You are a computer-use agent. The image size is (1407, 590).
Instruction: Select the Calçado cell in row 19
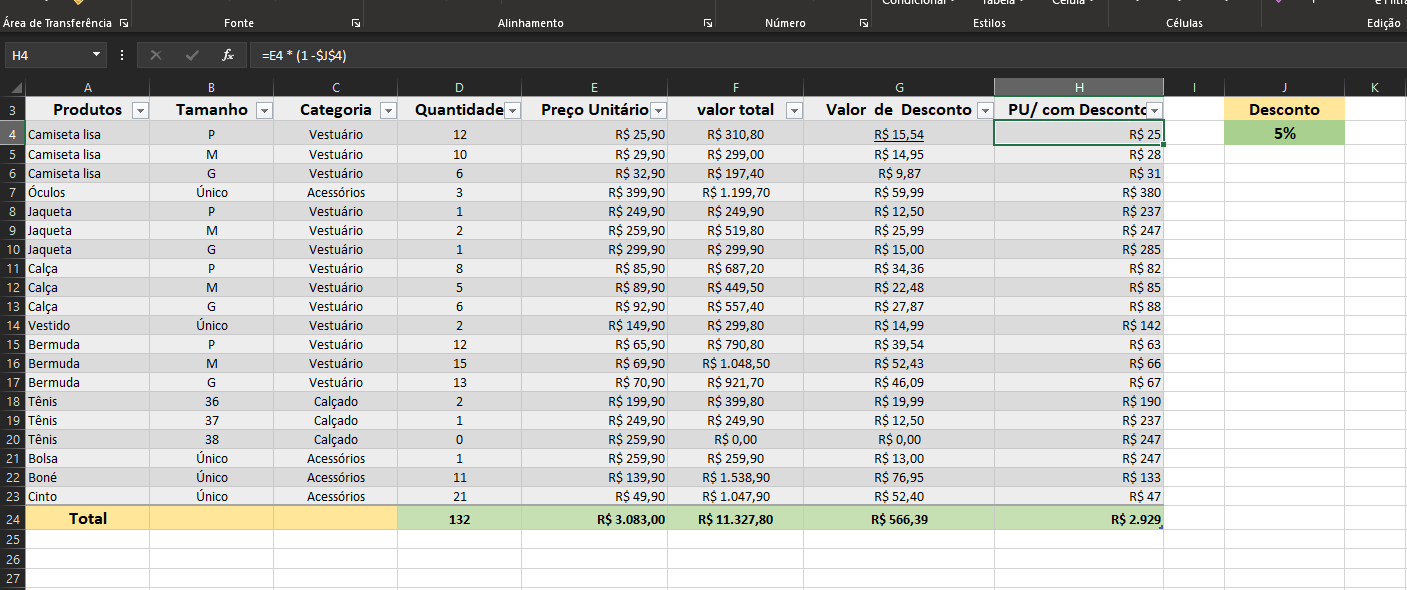(x=336, y=420)
